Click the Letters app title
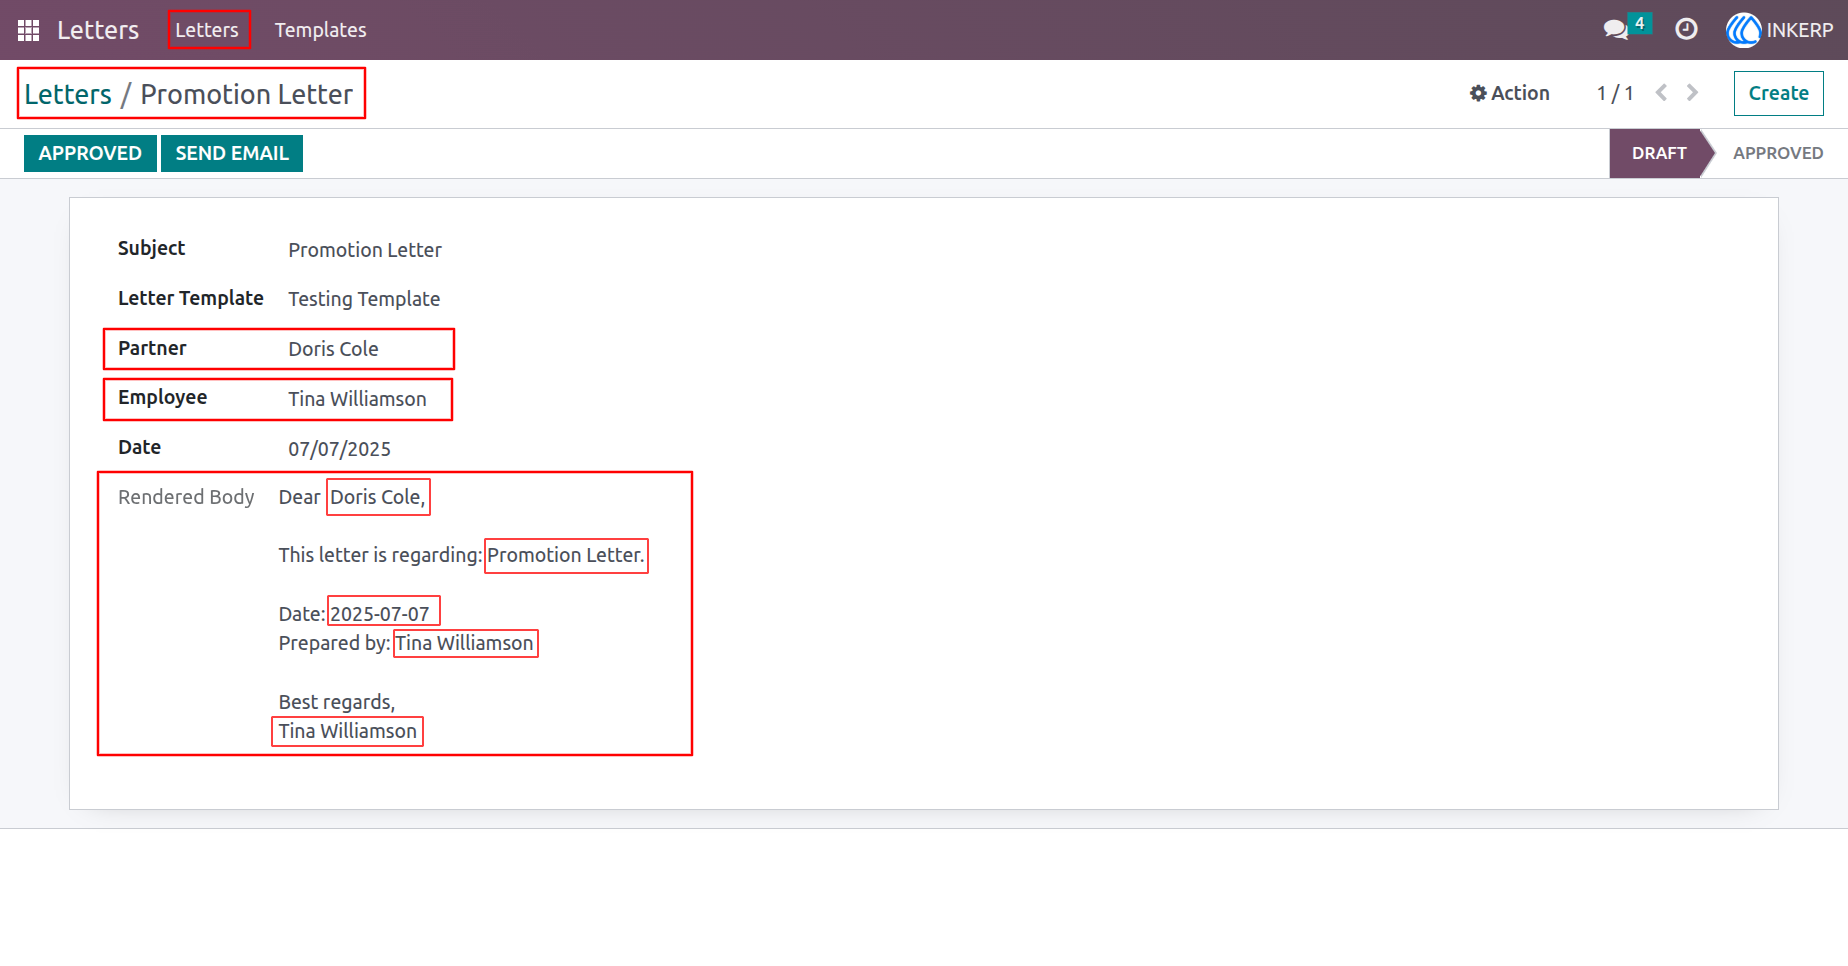 tap(98, 30)
